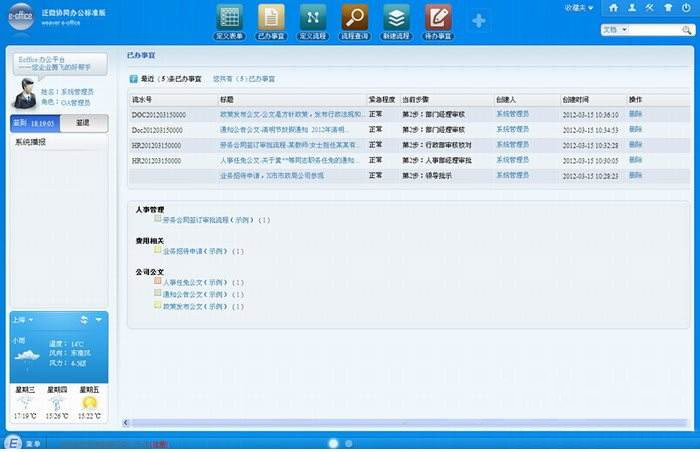Click the icon beside 通知公告公文 in 公司公文
This screenshot has width=700, height=452.
click(158, 293)
